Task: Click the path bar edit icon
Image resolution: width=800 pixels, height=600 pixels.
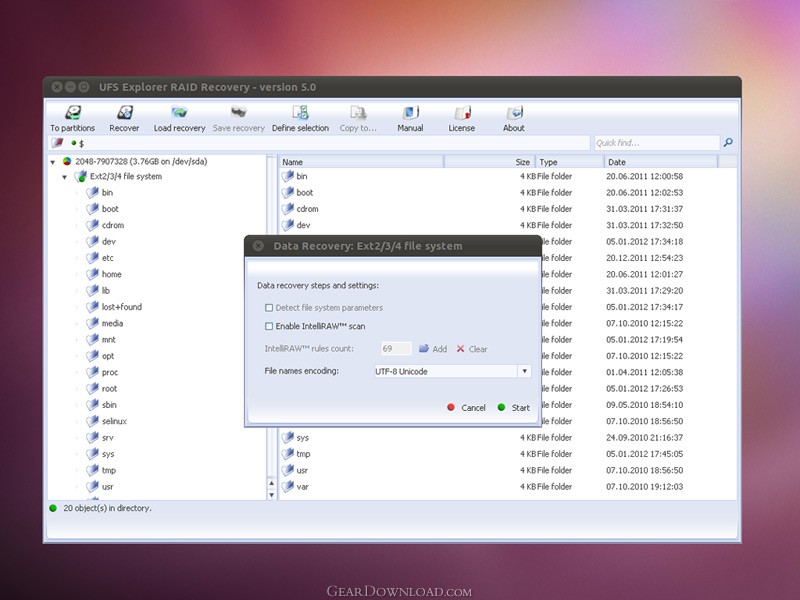Action: pyautogui.click(x=57, y=143)
